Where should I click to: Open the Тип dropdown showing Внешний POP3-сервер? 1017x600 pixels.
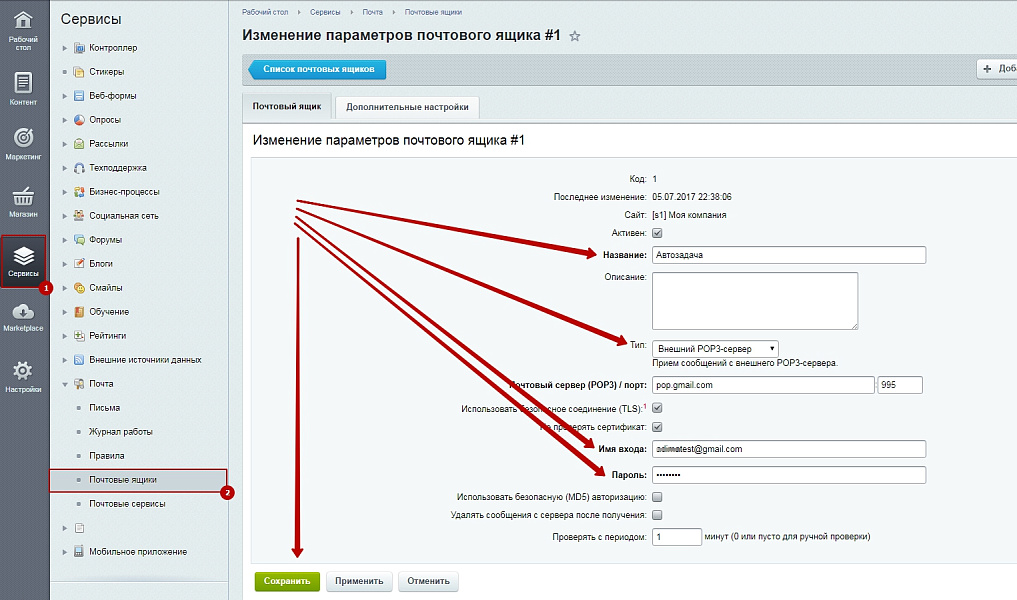(x=715, y=348)
